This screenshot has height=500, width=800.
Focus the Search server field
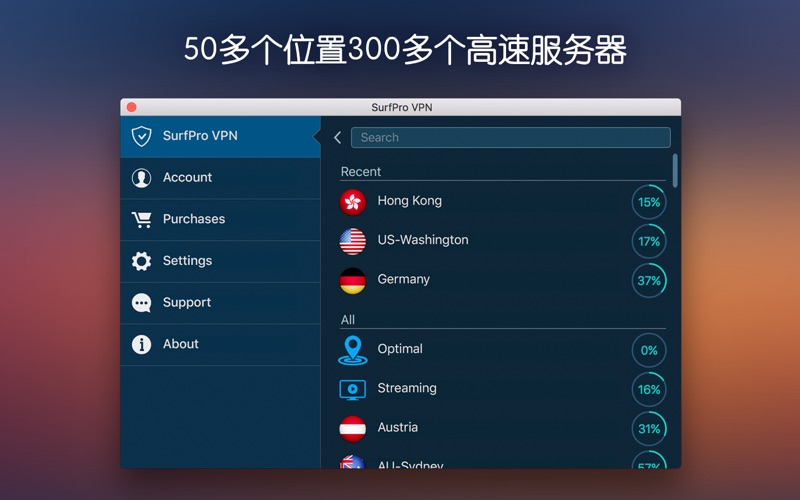coord(511,138)
